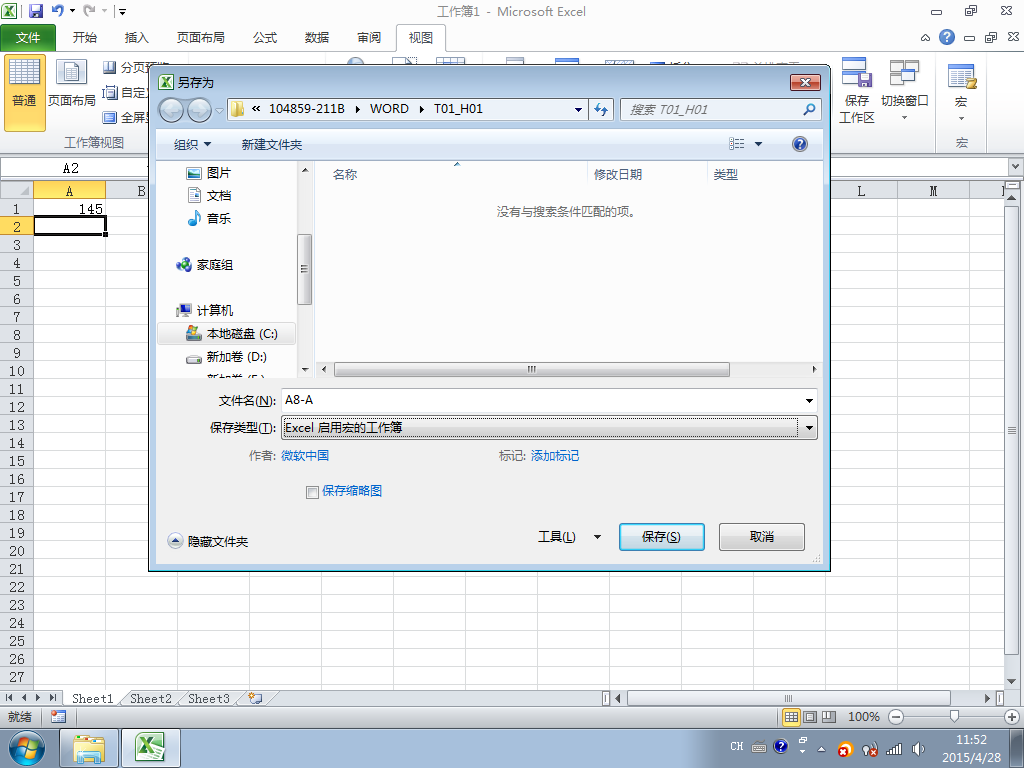
Task: Click the Page Break Preview status bar icon
Action: click(x=829, y=716)
